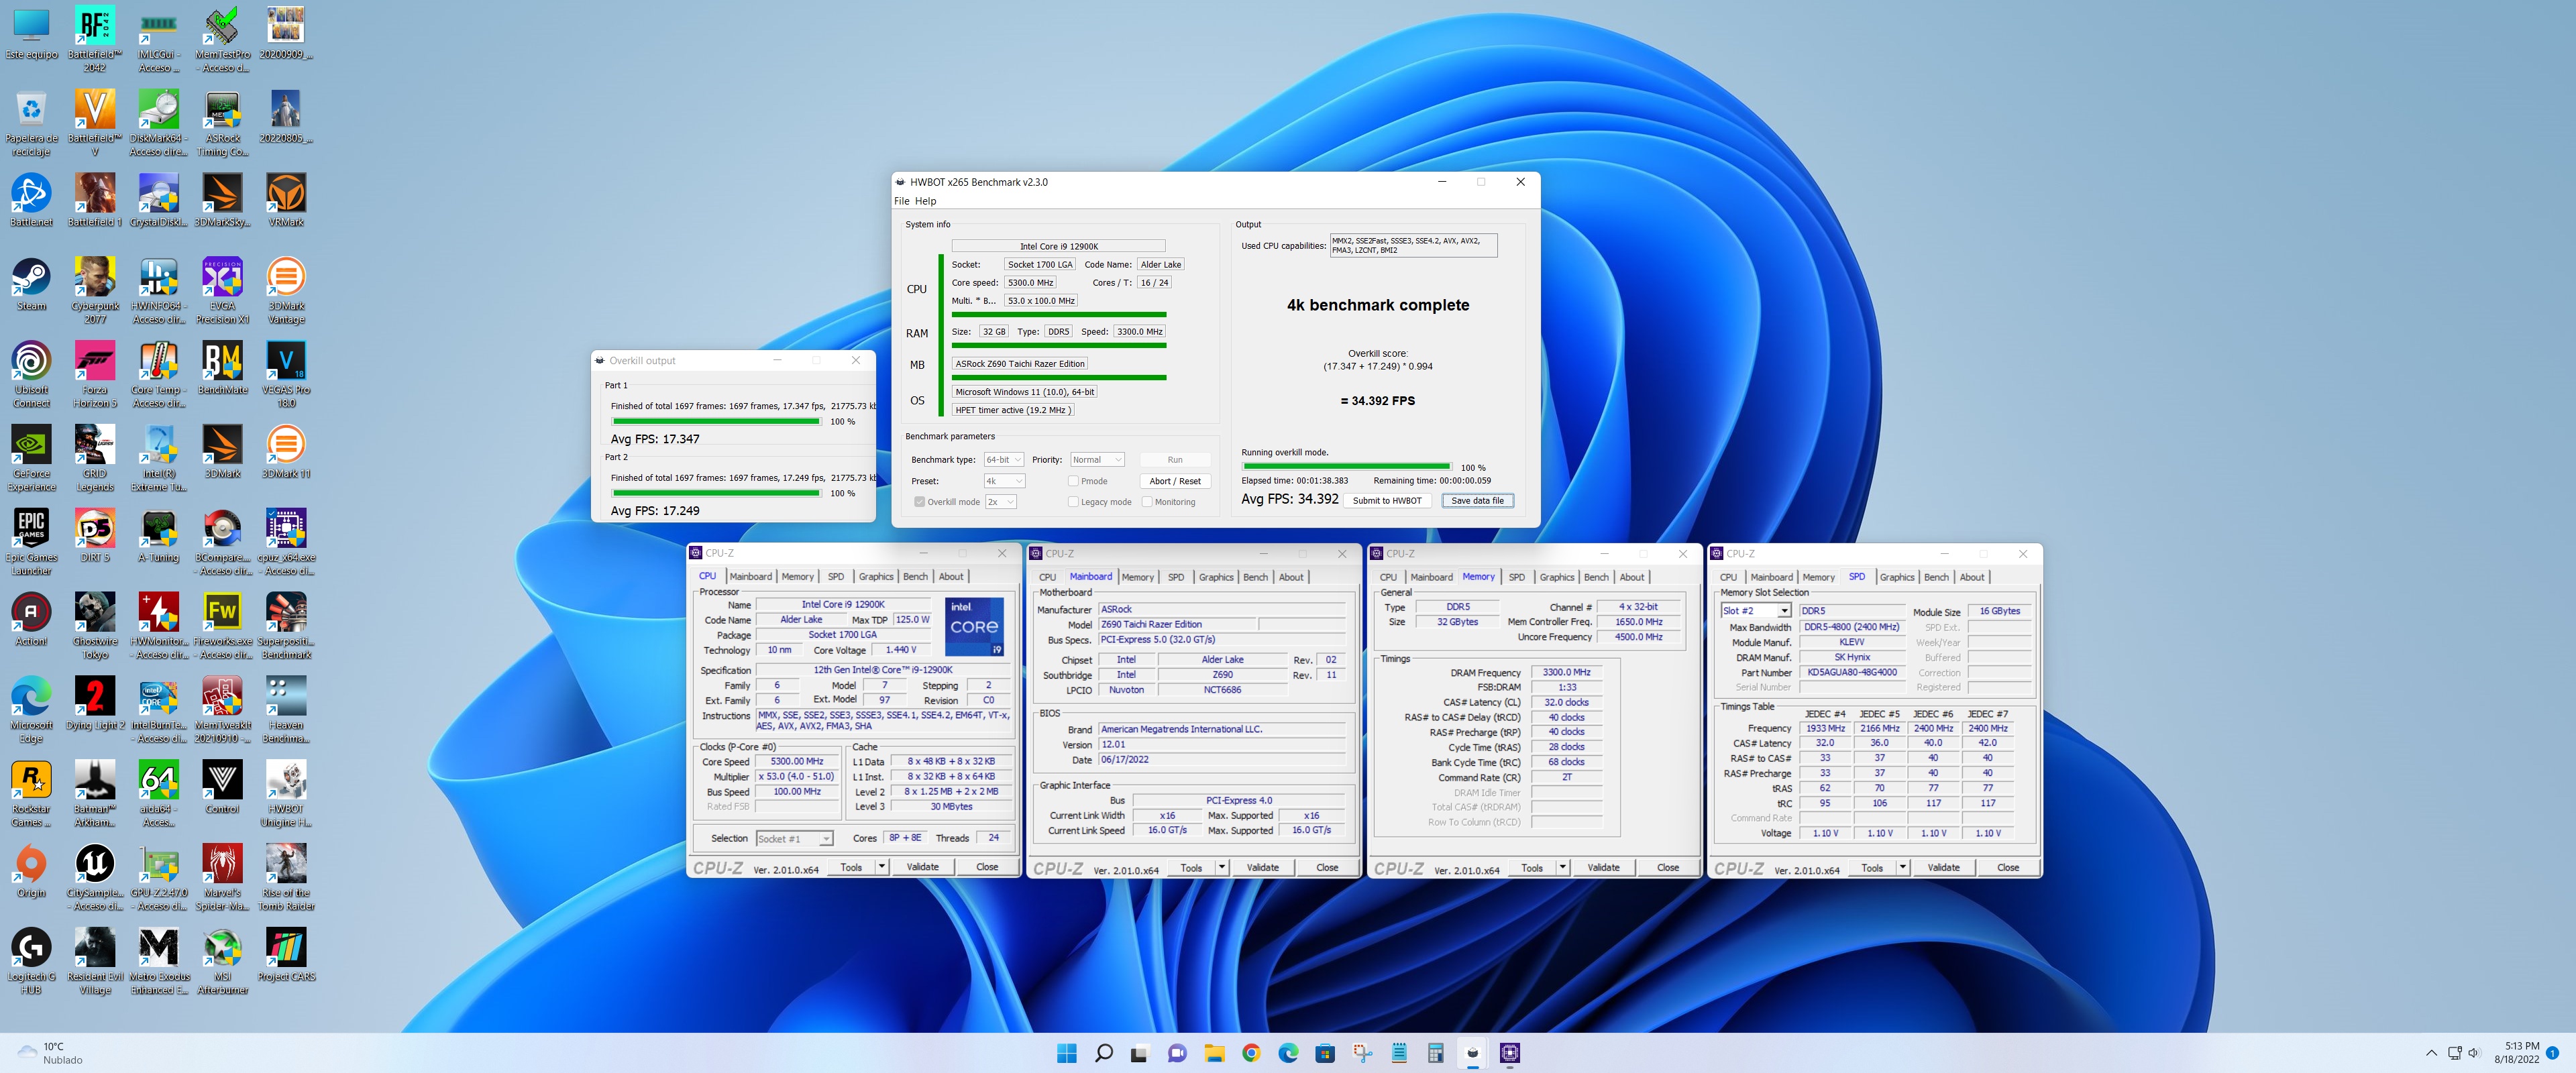Open the Logitech G HUB icon
Screen dimensions: 2576x1073
tap(31, 962)
